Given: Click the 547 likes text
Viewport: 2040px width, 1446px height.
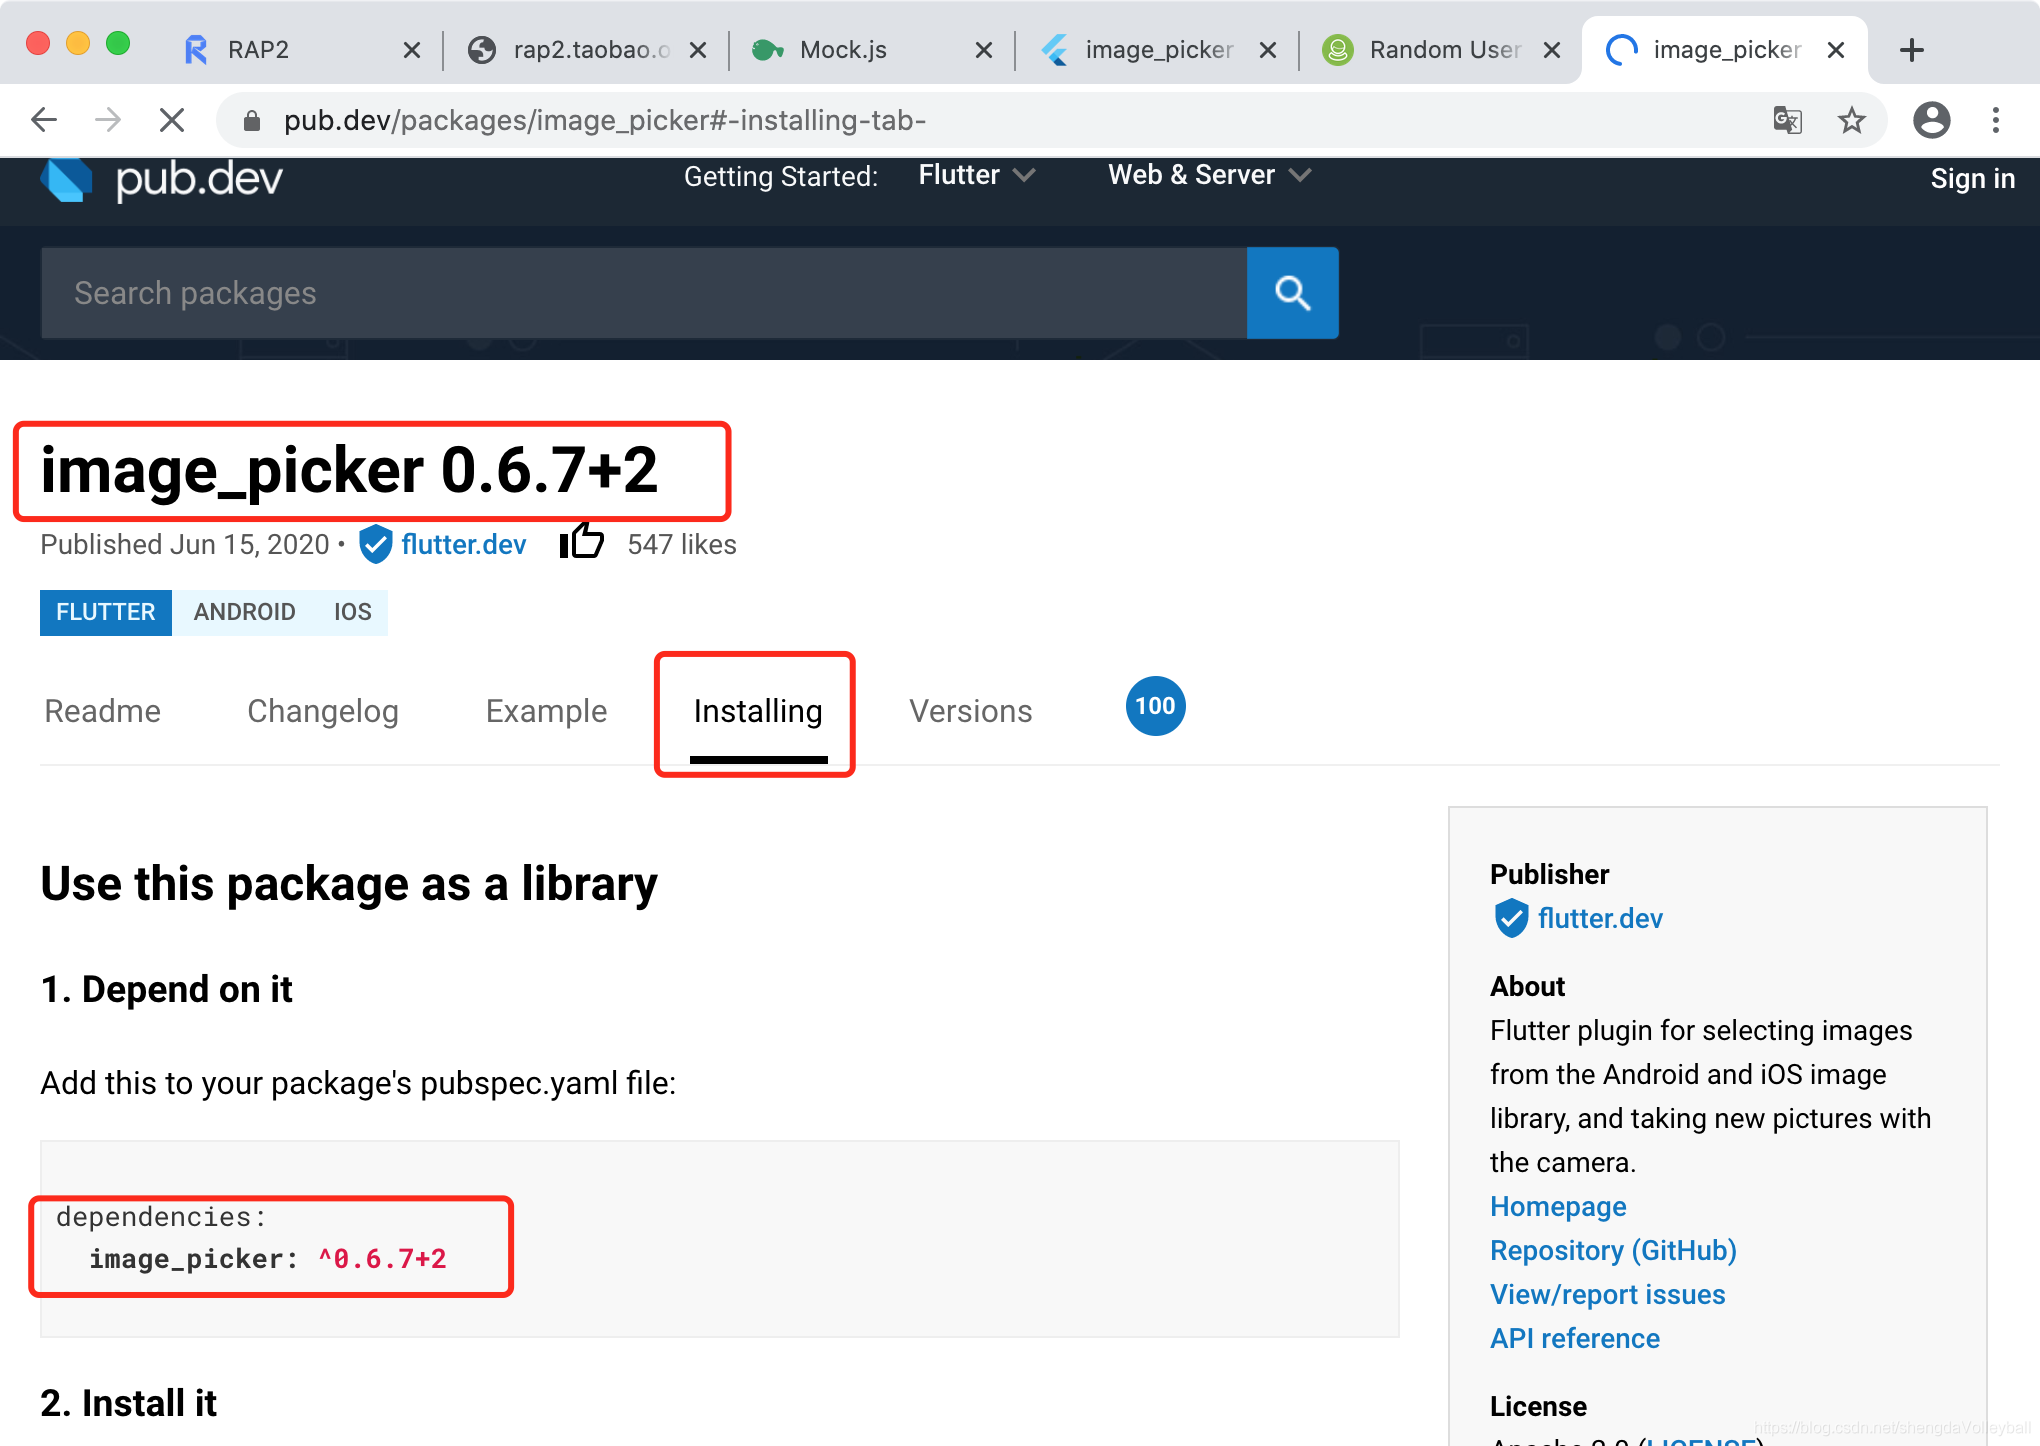Looking at the screenshot, I should point(682,544).
